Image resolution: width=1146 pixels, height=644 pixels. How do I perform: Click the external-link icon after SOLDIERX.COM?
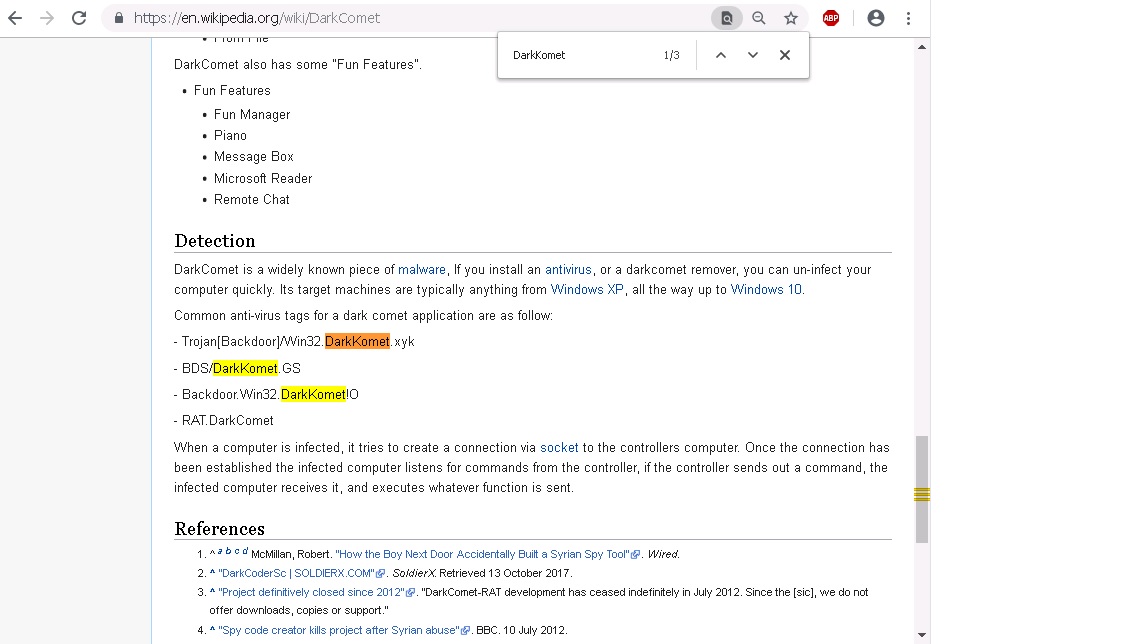tap(380, 574)
